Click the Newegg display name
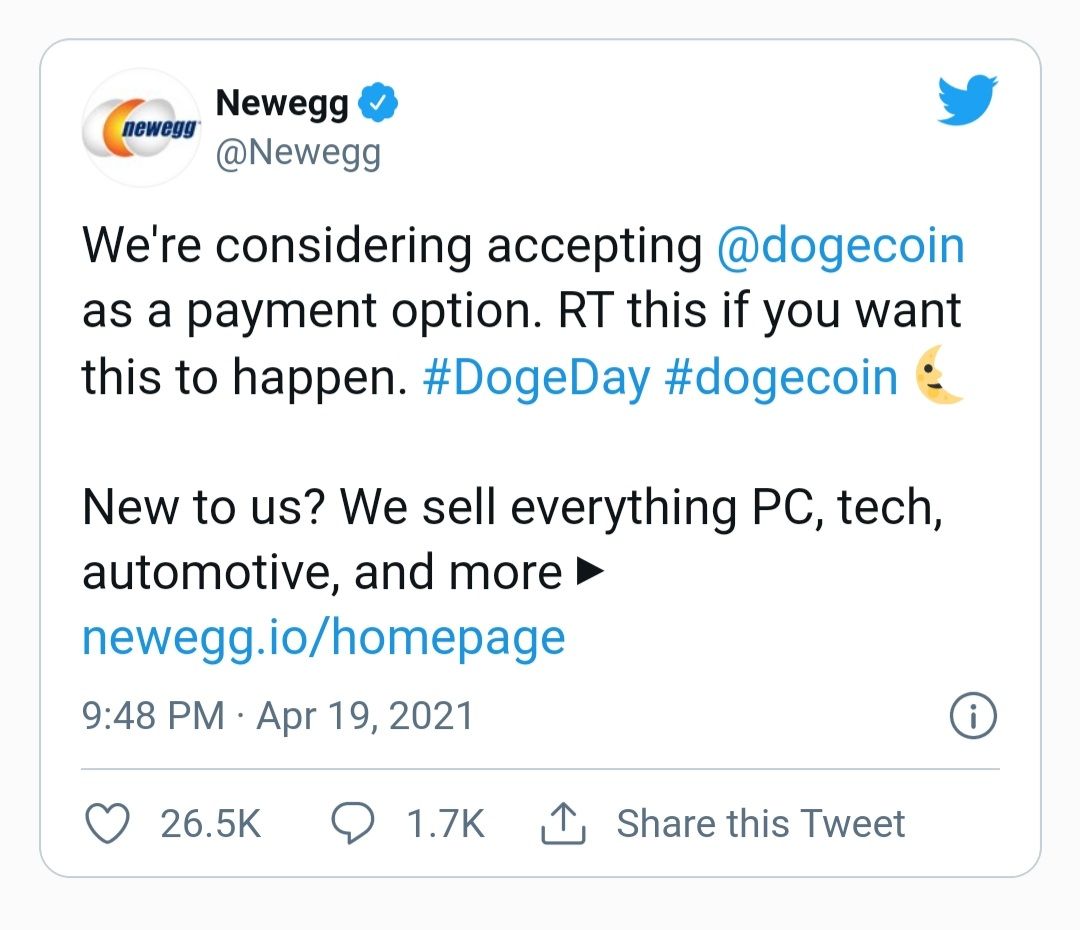Viewport: 1080px width, 930px height. [282, 103]
